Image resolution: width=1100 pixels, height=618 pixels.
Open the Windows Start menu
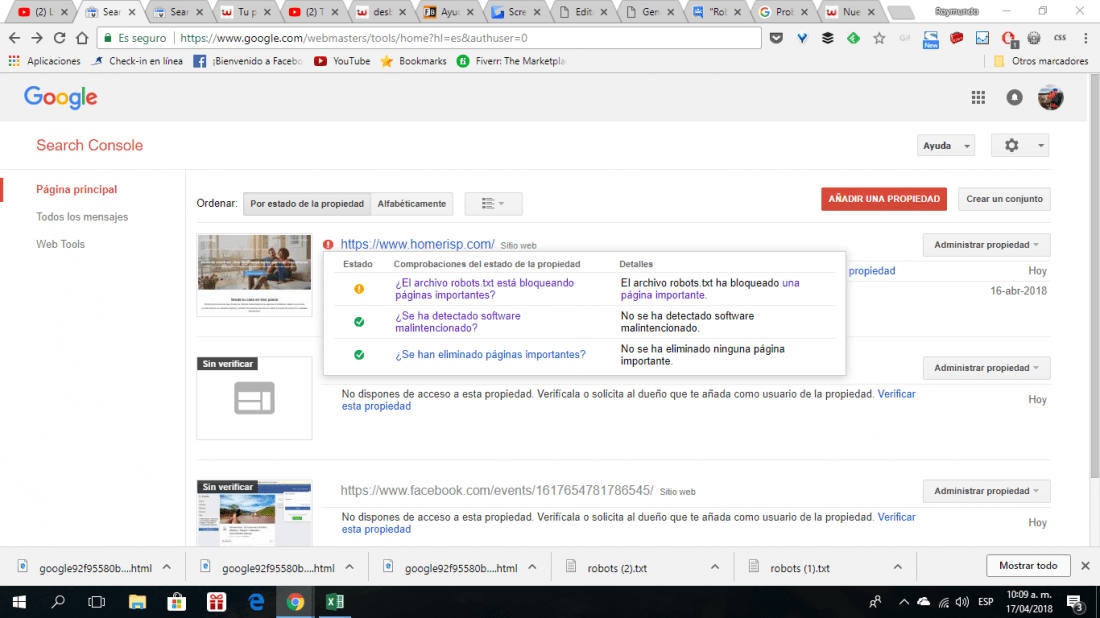tap(19, 602)
